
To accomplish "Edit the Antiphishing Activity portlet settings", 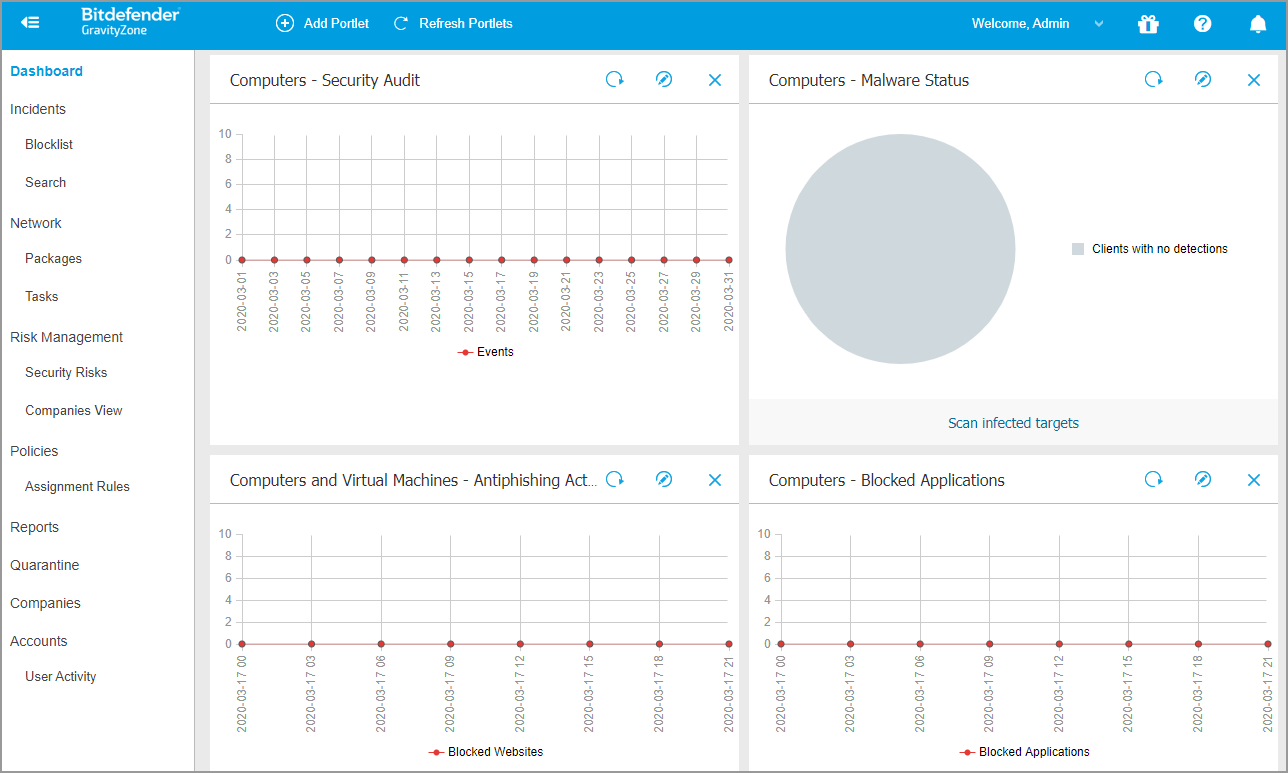I will tap(664, 480).
